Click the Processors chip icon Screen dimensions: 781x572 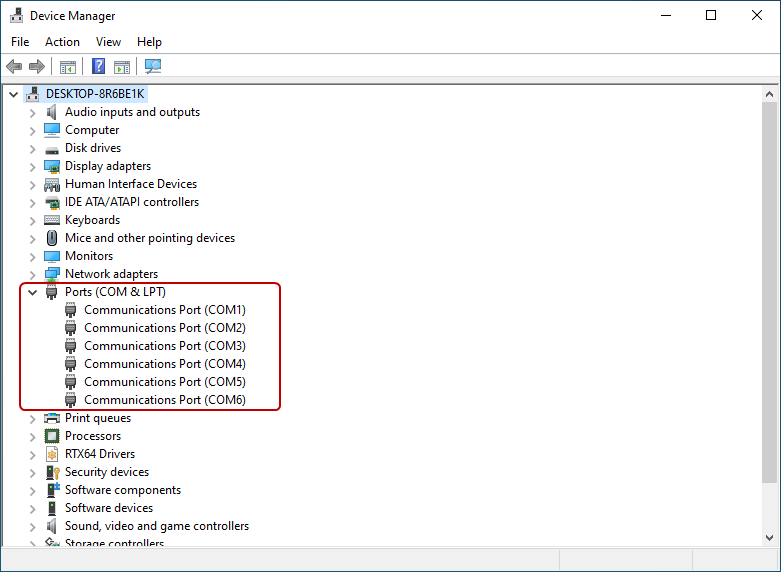(52, 436)
